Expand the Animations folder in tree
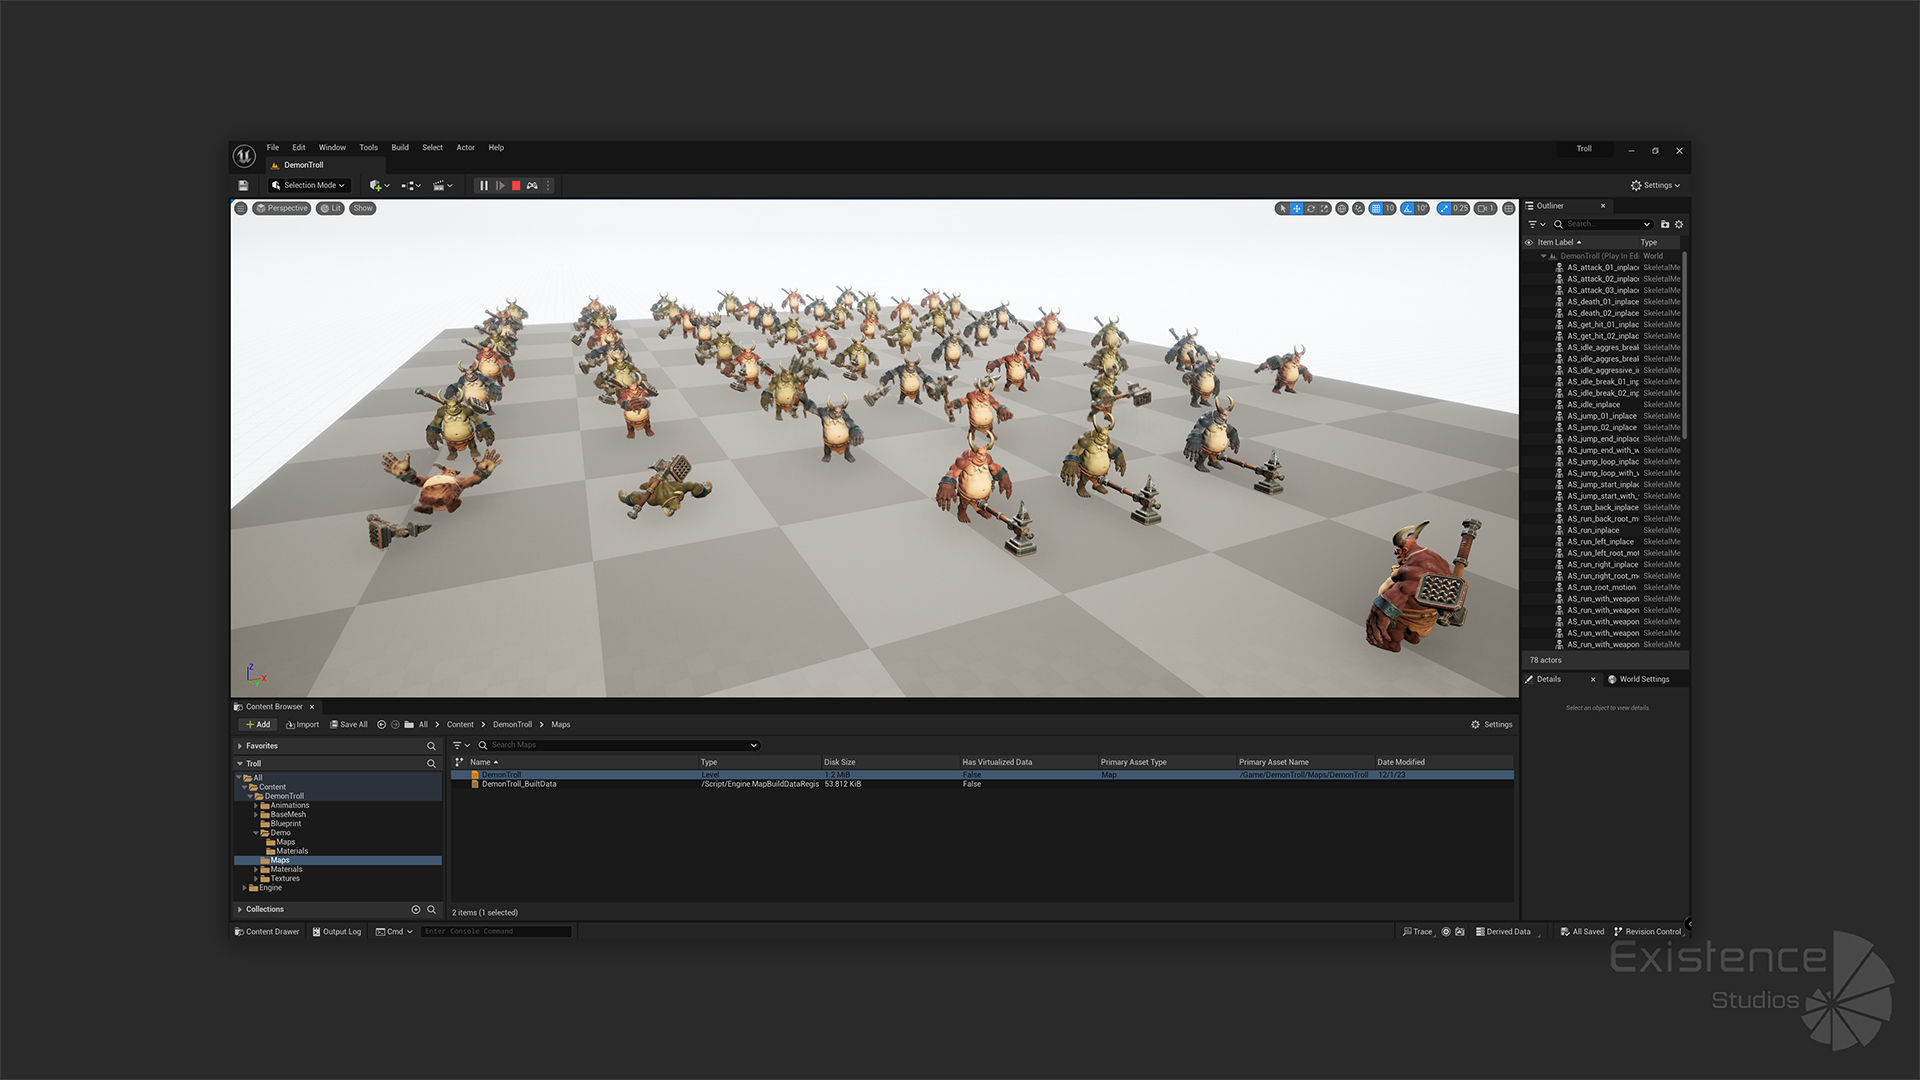This screenshot has height=1080, width=1920. [256, 806]
